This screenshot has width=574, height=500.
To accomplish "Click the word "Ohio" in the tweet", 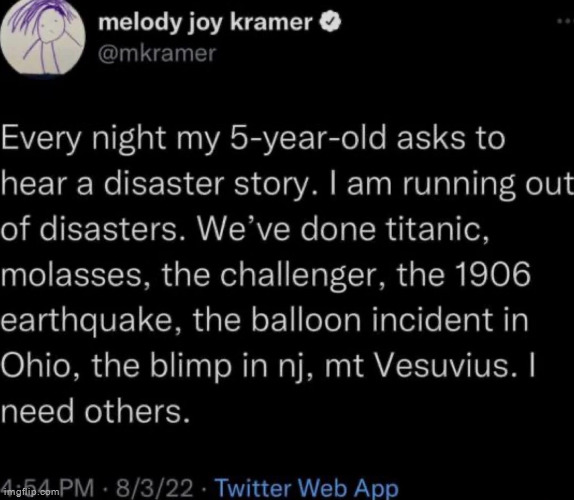I will (40, 366).
